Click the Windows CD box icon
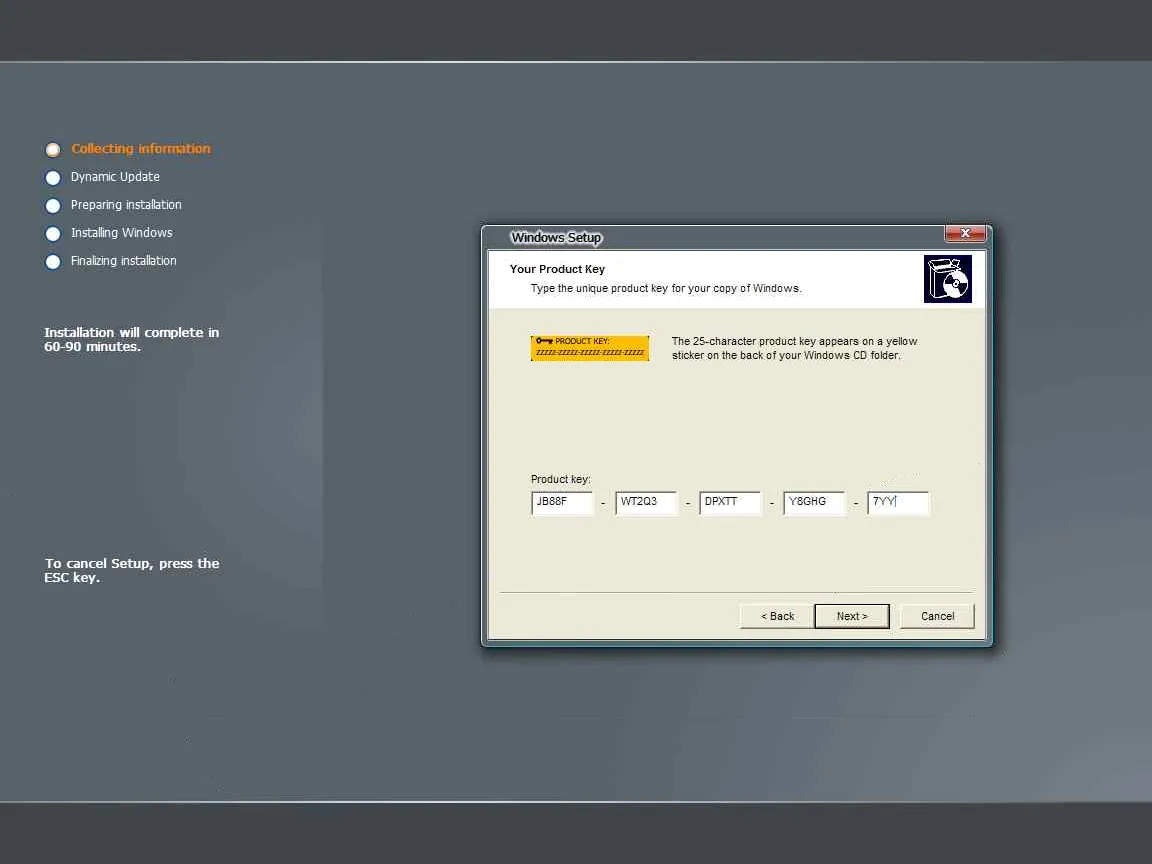The height and width of the screenshot is (864, 1152). pyautogui.click(x=948, y=278)
